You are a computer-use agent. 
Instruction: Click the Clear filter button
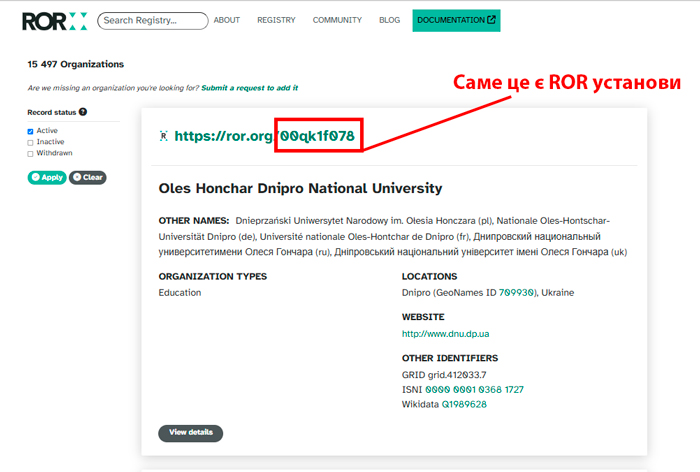pyautogui.click(x=88, y=177)
